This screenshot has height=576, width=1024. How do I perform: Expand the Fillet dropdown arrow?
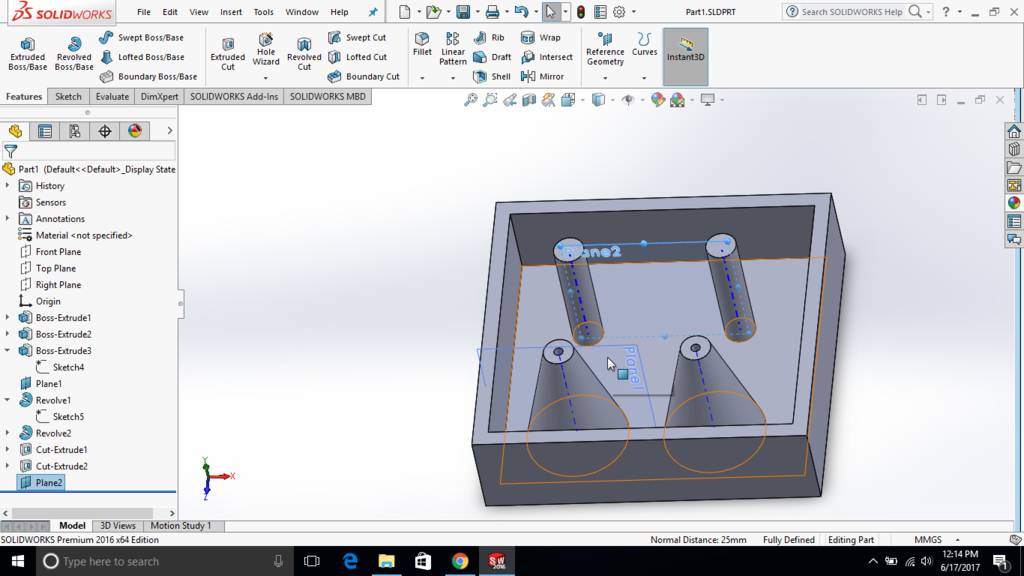[422, 78]
